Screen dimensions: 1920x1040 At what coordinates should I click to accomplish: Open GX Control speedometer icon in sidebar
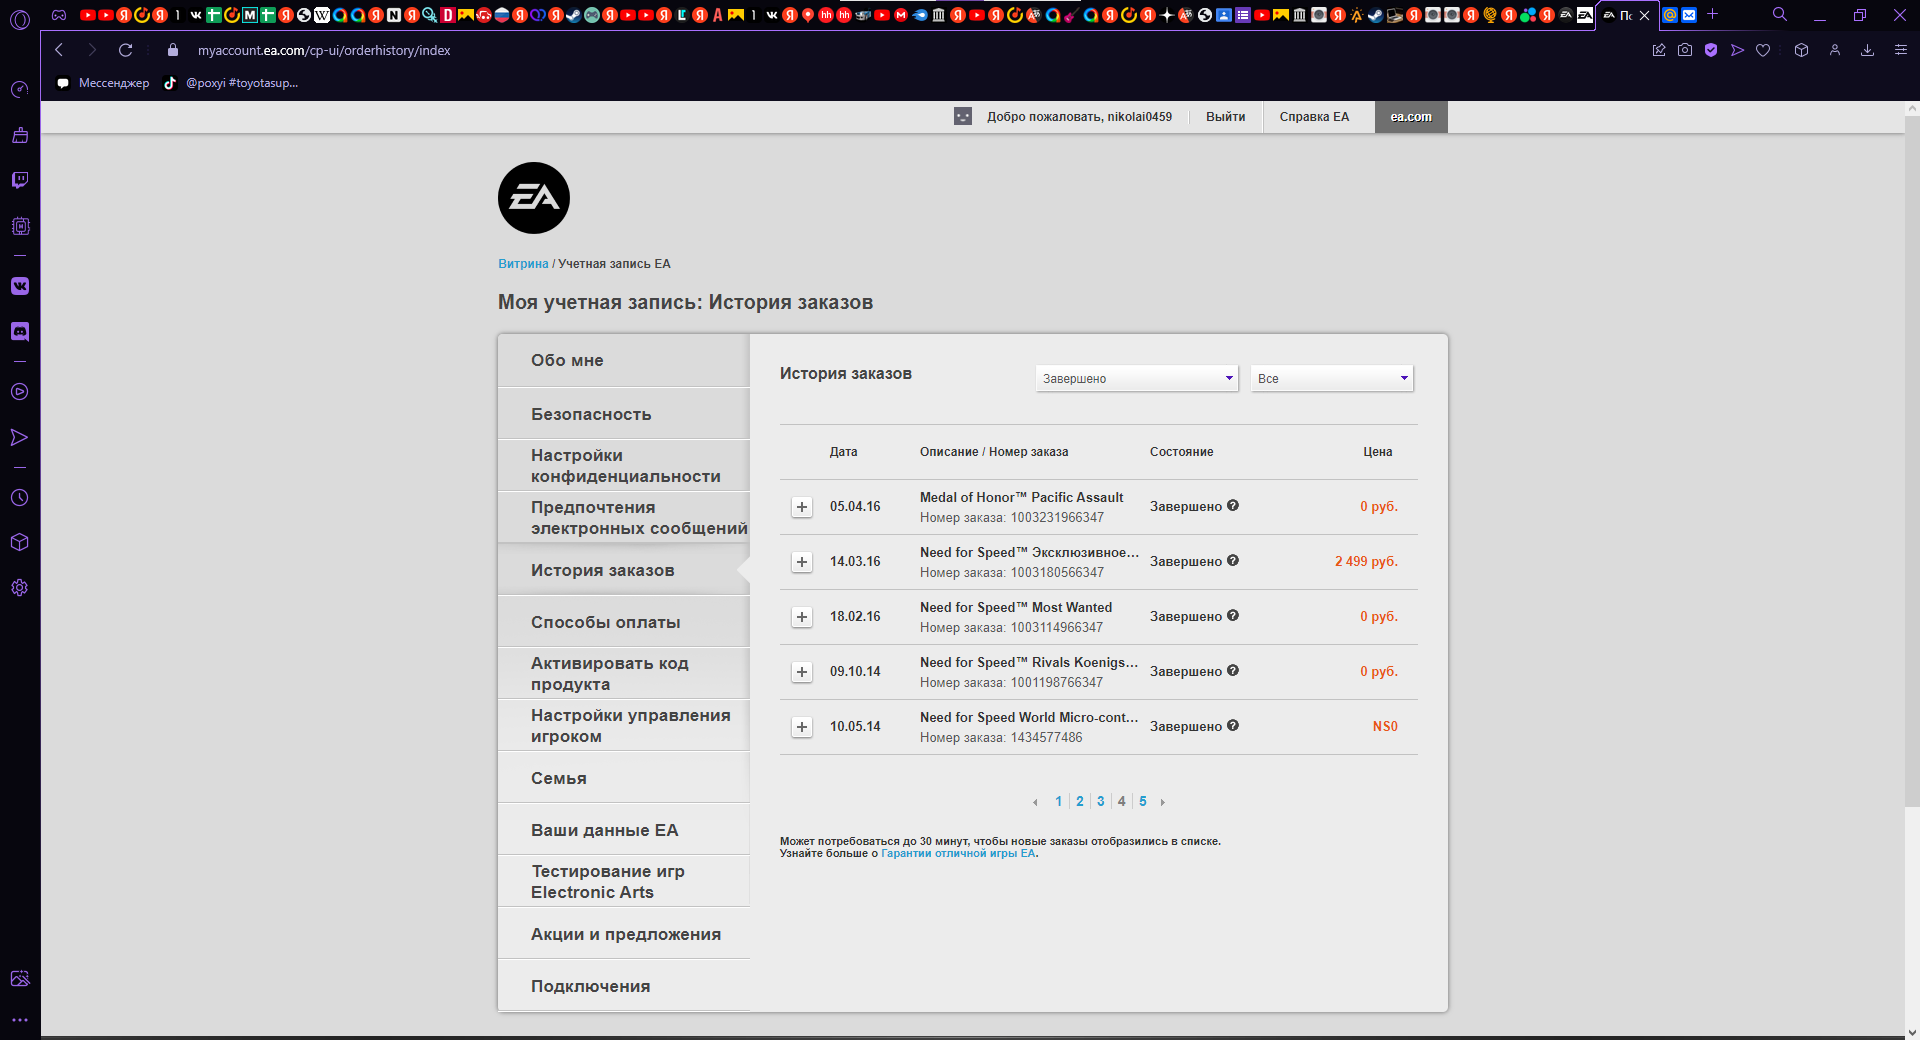[x=20, y=90]
